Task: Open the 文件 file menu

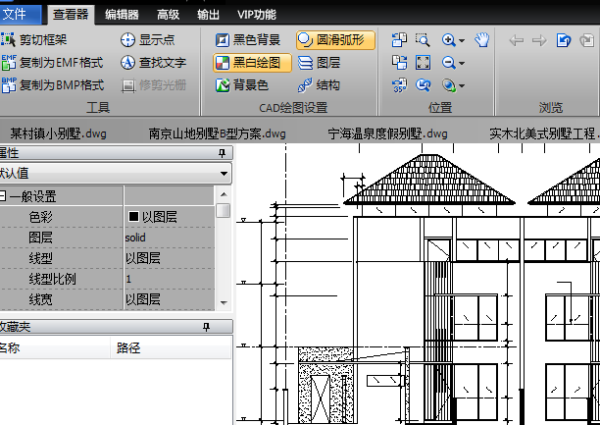Action: pos(20,15)
